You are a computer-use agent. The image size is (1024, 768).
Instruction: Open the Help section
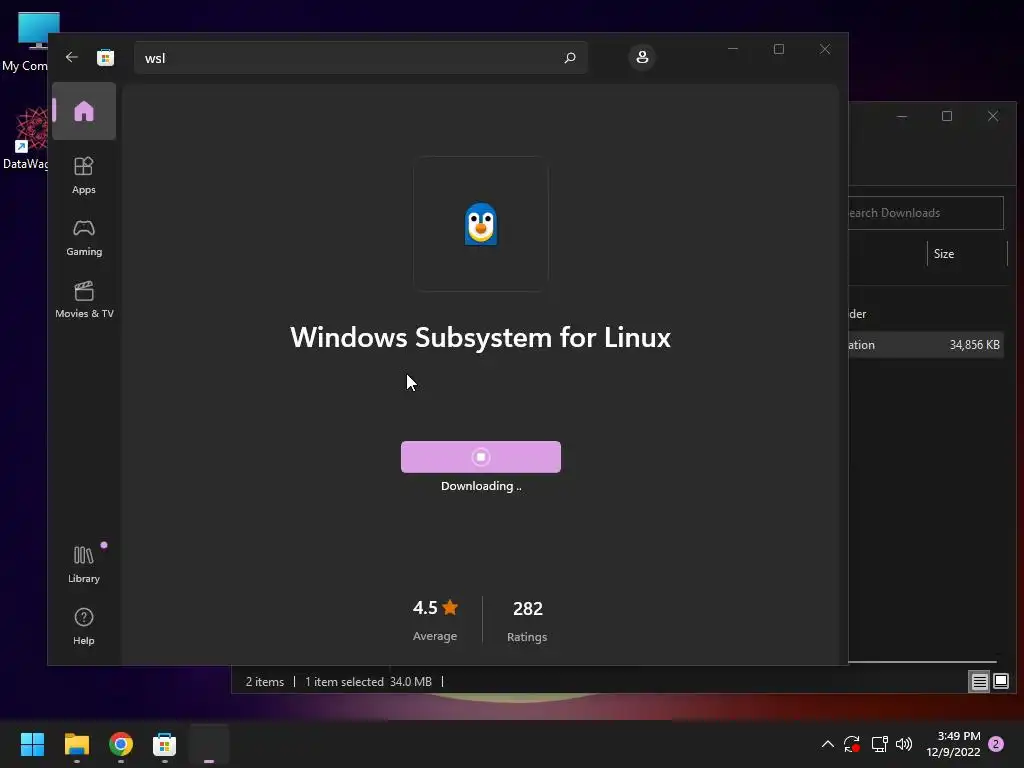[84, 626]
